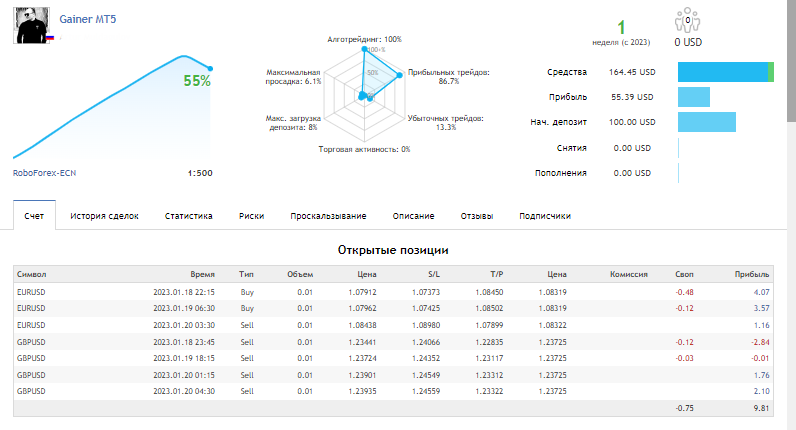Image resolution: width=796 pixels, height=430 pixels.
Task: Click time cell 2023.01.19 06:30
Action: [184, 308]
